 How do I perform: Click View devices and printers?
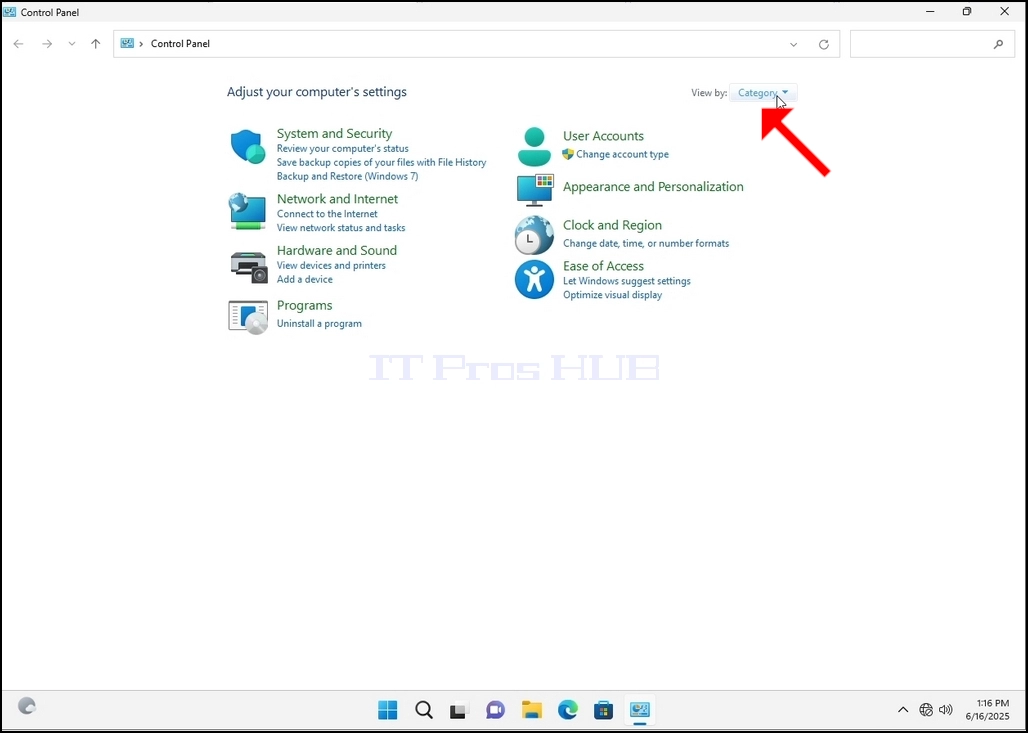pos(331,266)
